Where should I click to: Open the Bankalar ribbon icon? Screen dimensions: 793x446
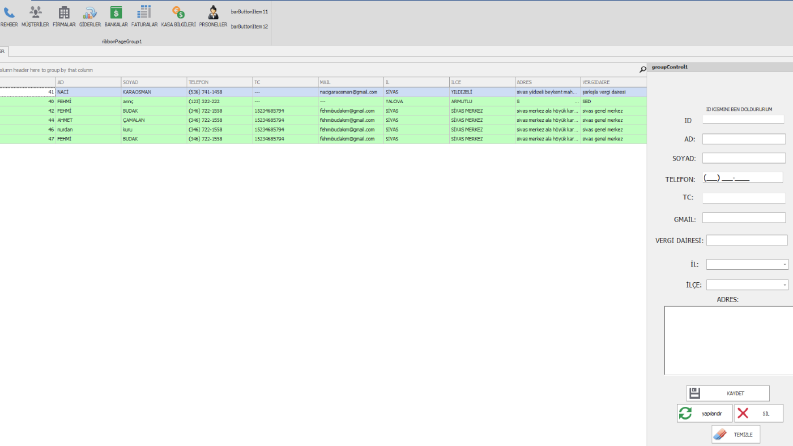click(x=116, y=16)
